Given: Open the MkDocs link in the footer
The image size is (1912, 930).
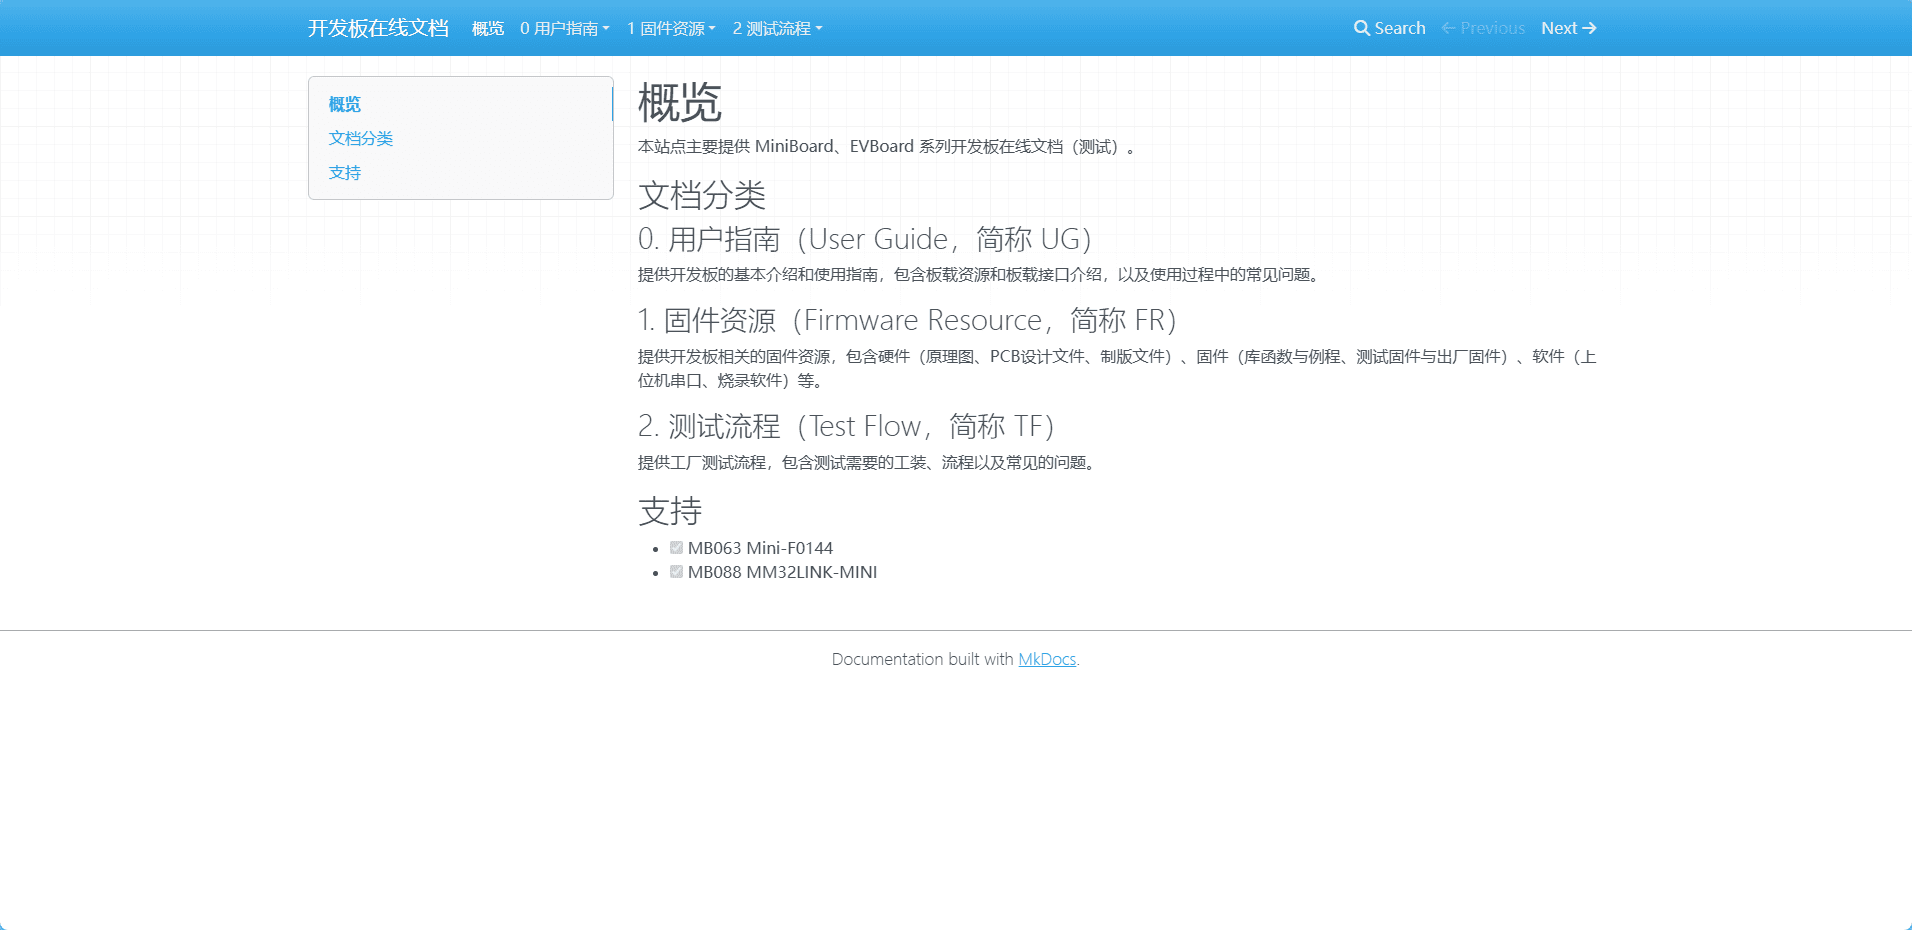Looking at the screenshot, I should 1046,659.
